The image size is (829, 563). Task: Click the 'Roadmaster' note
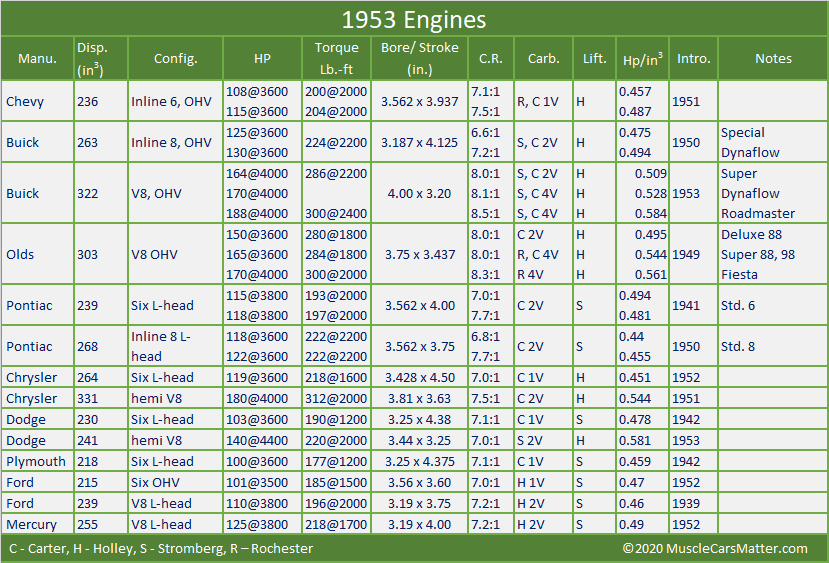click(x=758, y=214)
